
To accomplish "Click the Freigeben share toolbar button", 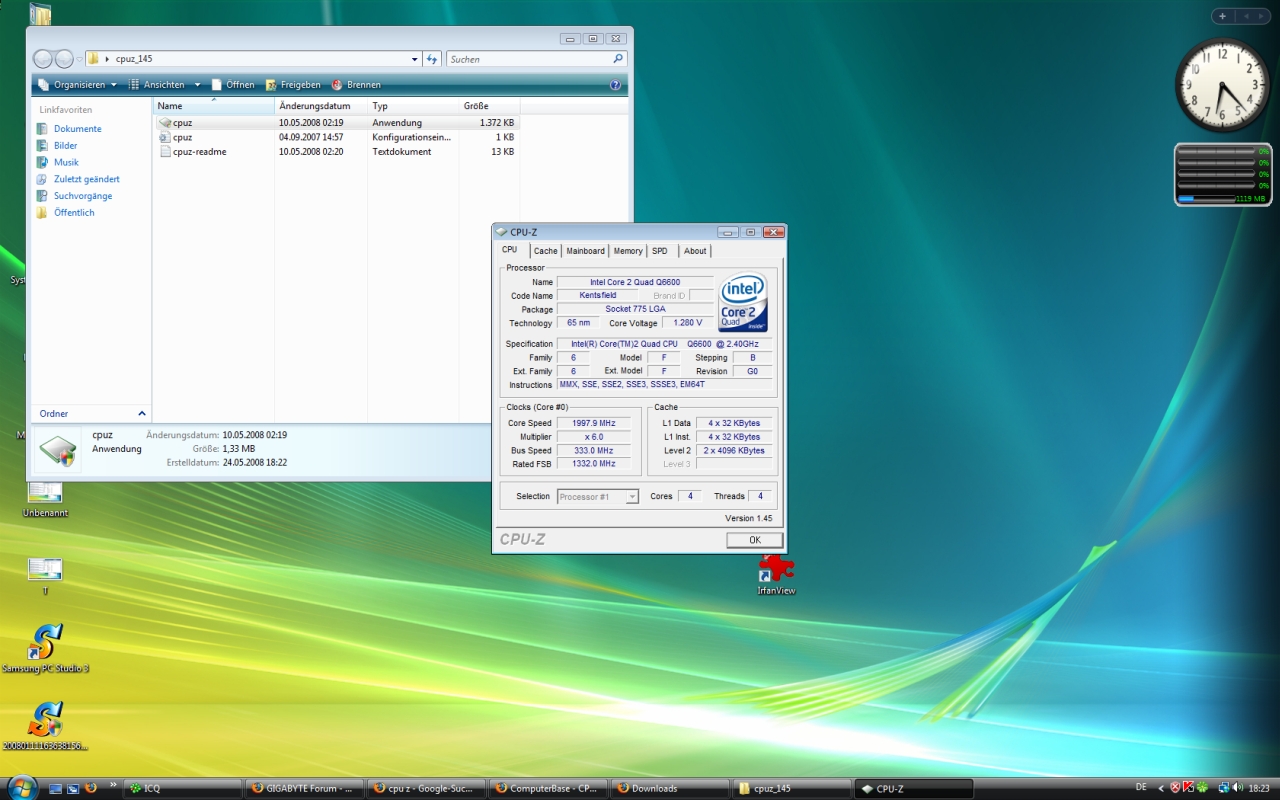I will [292, 85].
